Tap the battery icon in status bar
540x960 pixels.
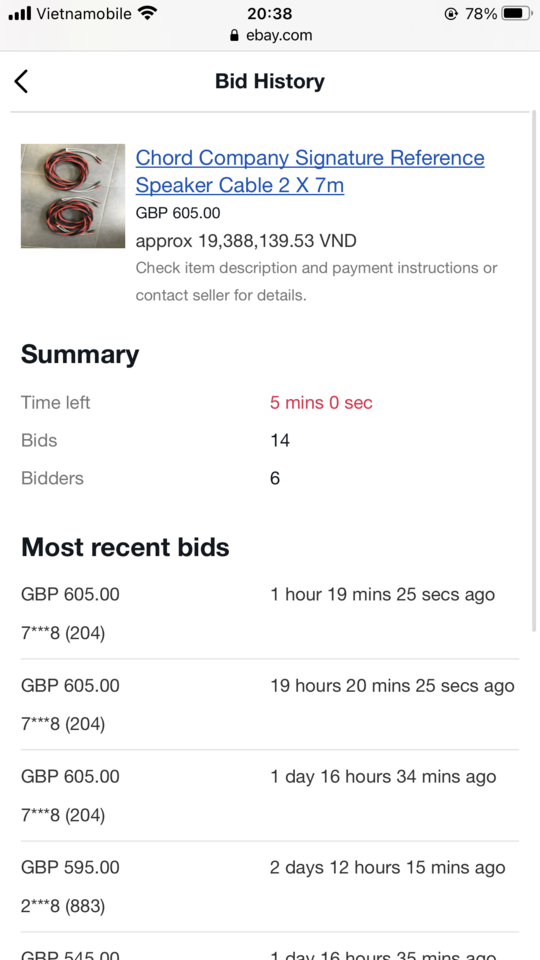click(x=517, y=13)
